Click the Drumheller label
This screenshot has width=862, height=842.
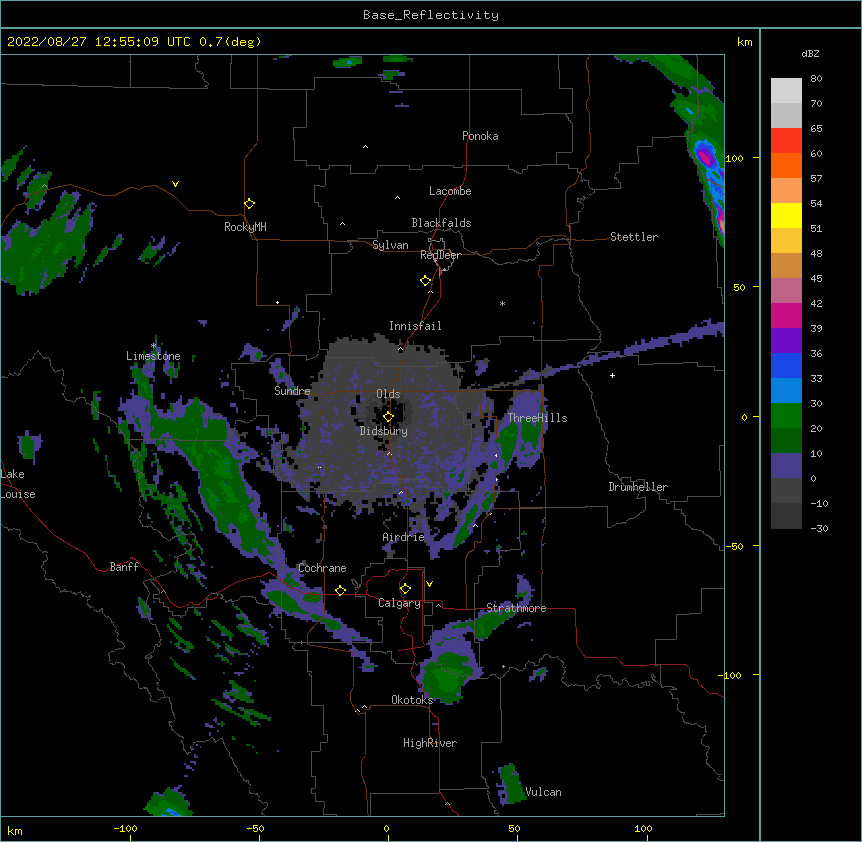coord(638,487)
